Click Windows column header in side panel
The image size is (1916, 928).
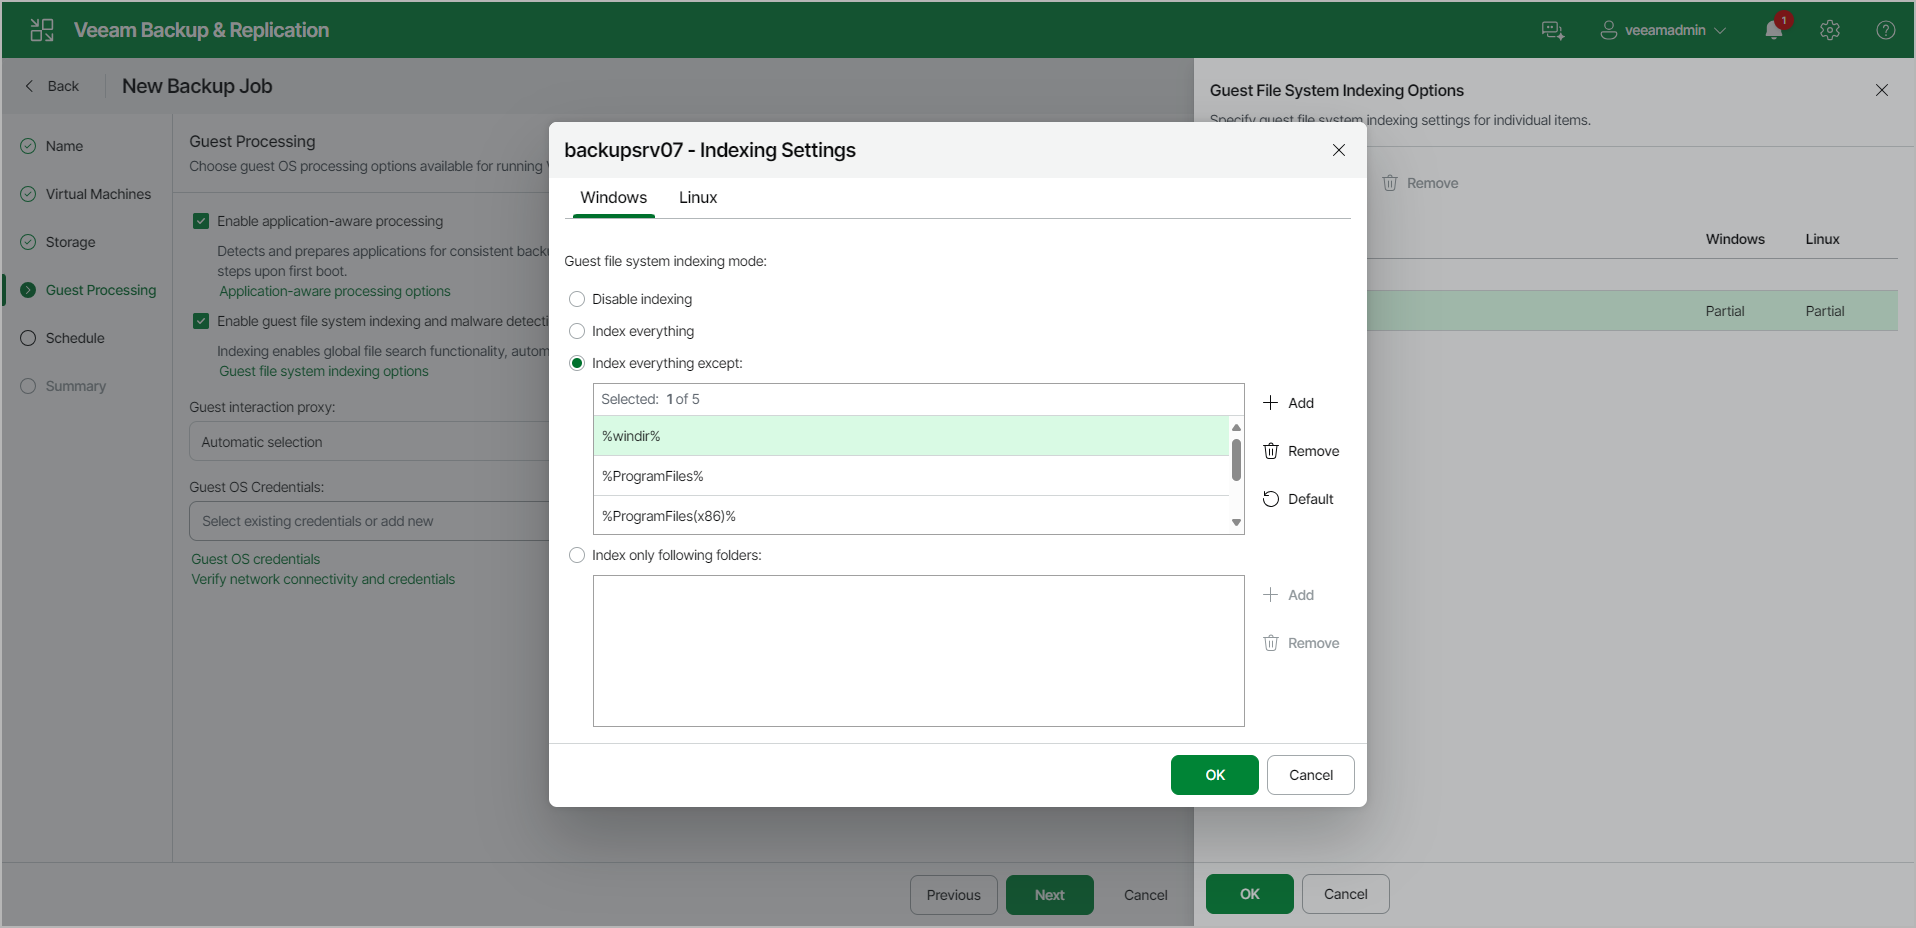[1735, 239]
